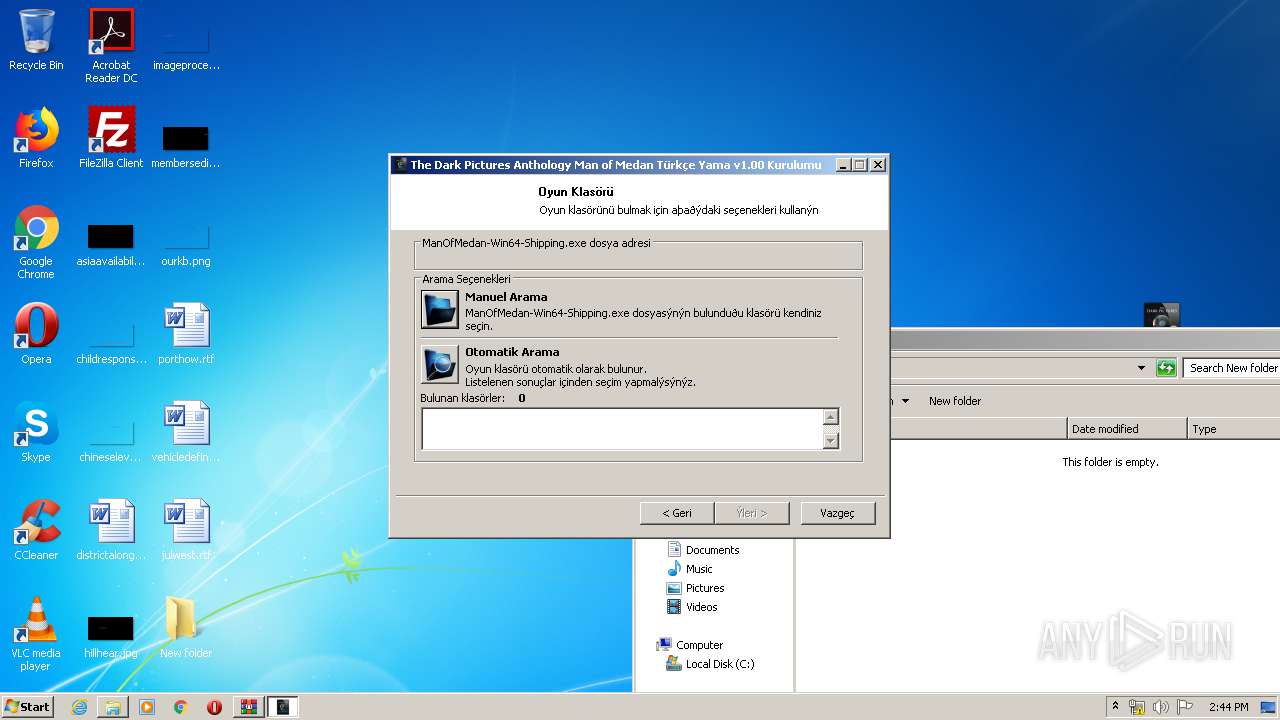Select Documents in Explorer navigation pane
This screenshot has height=720, width=1280.
pyautogui.click(x=703, y=550)
